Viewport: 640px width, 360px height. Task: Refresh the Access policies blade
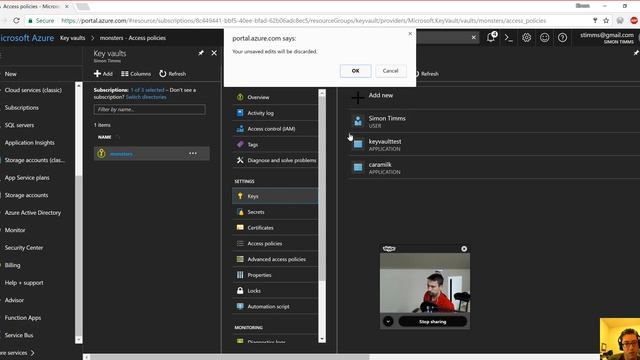[x=427, y=74]
